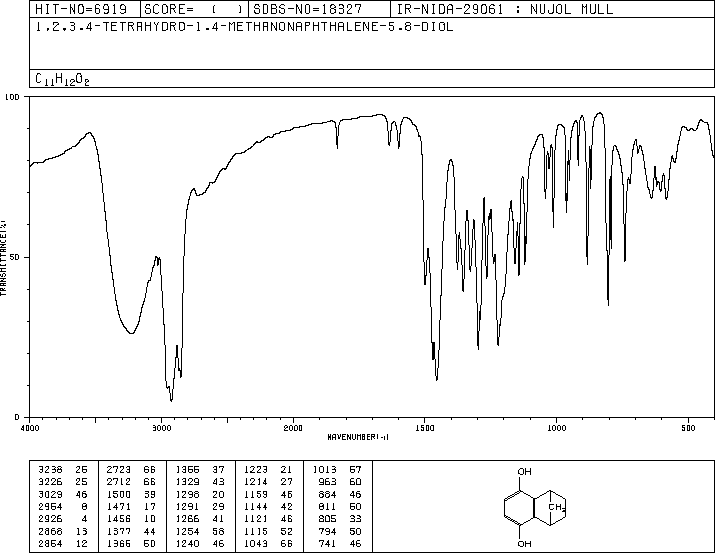This screenshot has height=553, width=715.
Task: Click the 1329 peak entry in the table
Action: tap(200, 481)
